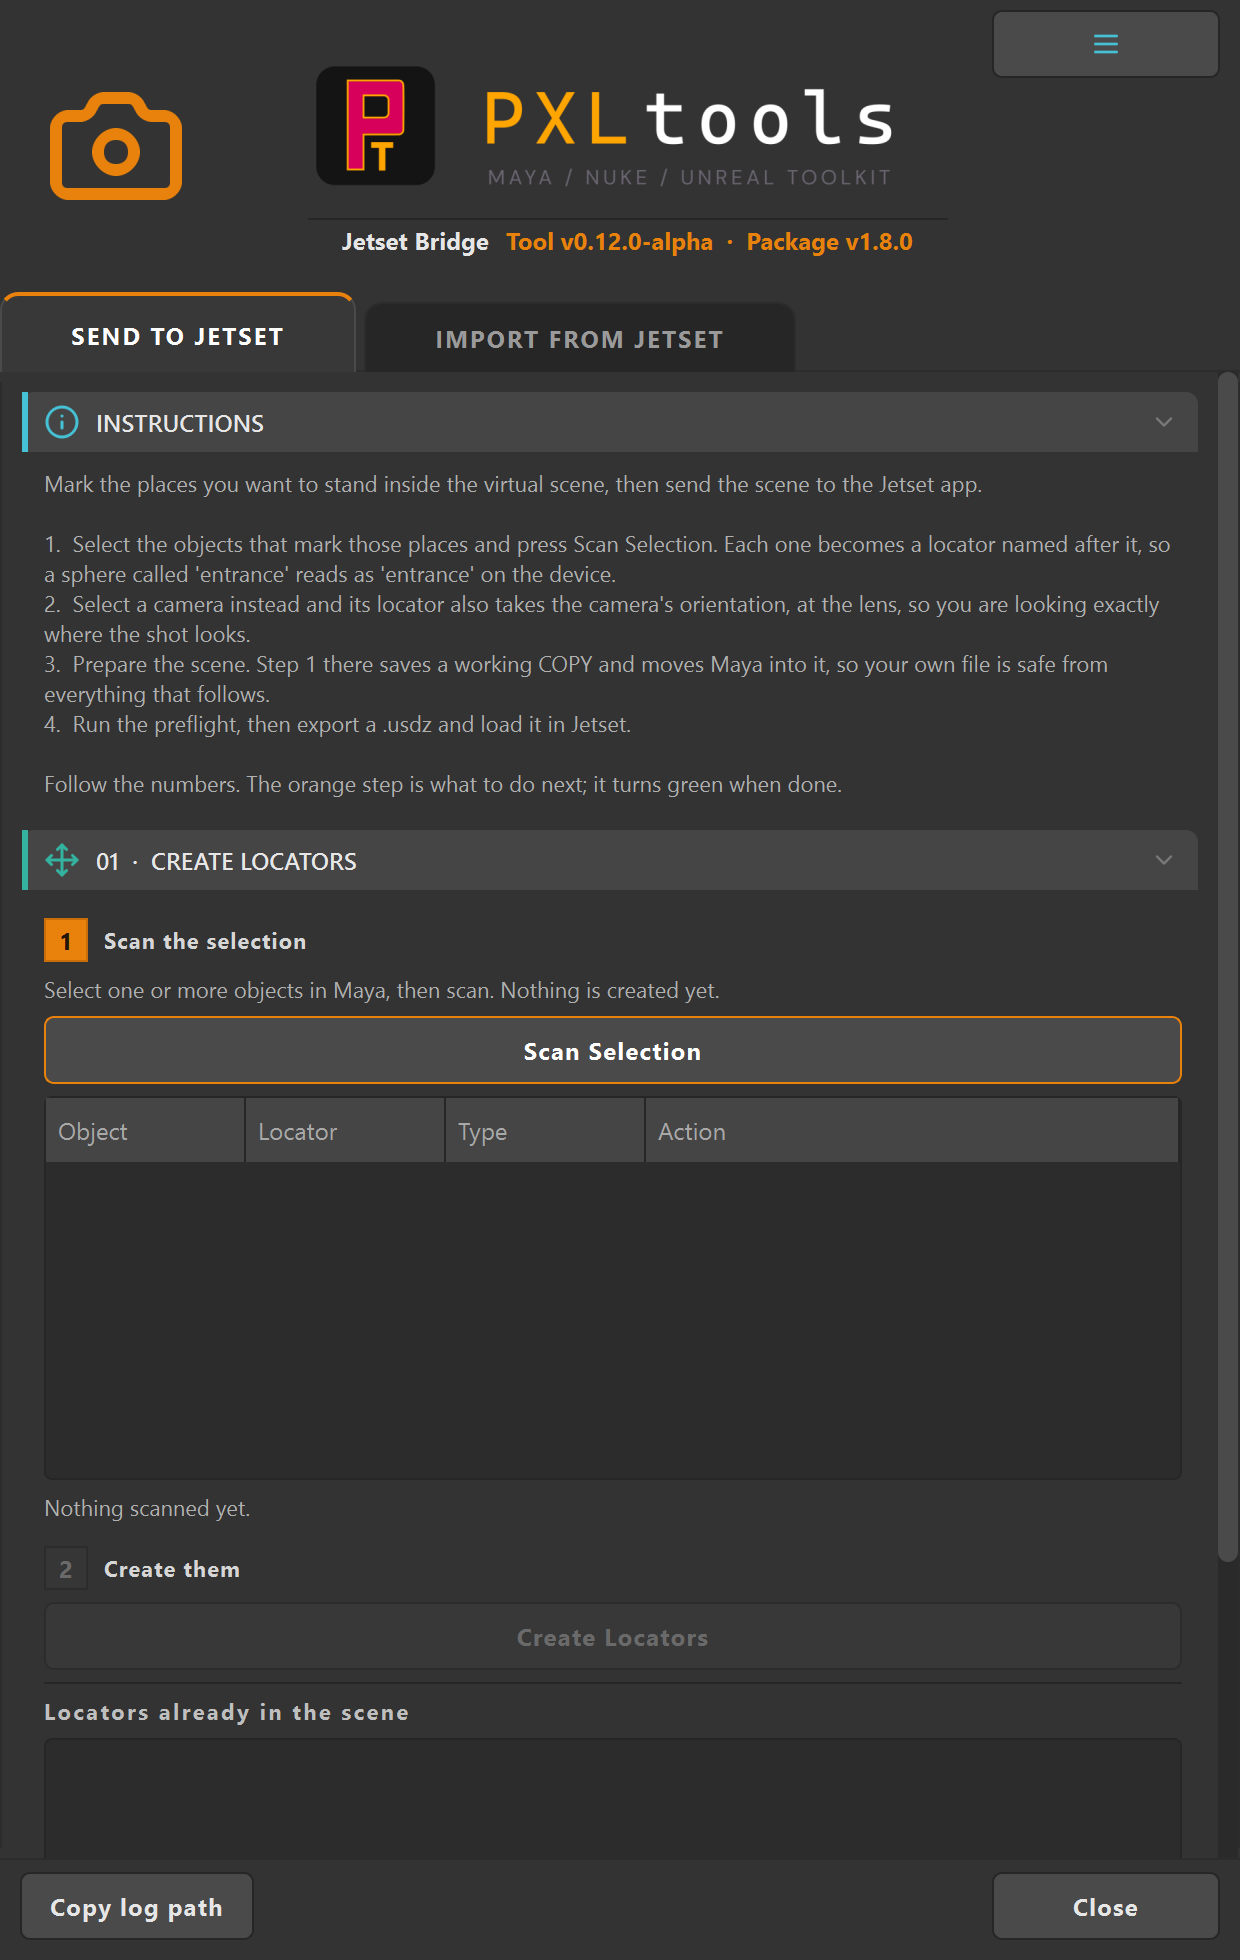The height and width of the screenshot is (1960, 1240).
Task: Collapse the Instructions section chevron
Action: tap(1163, 422)
